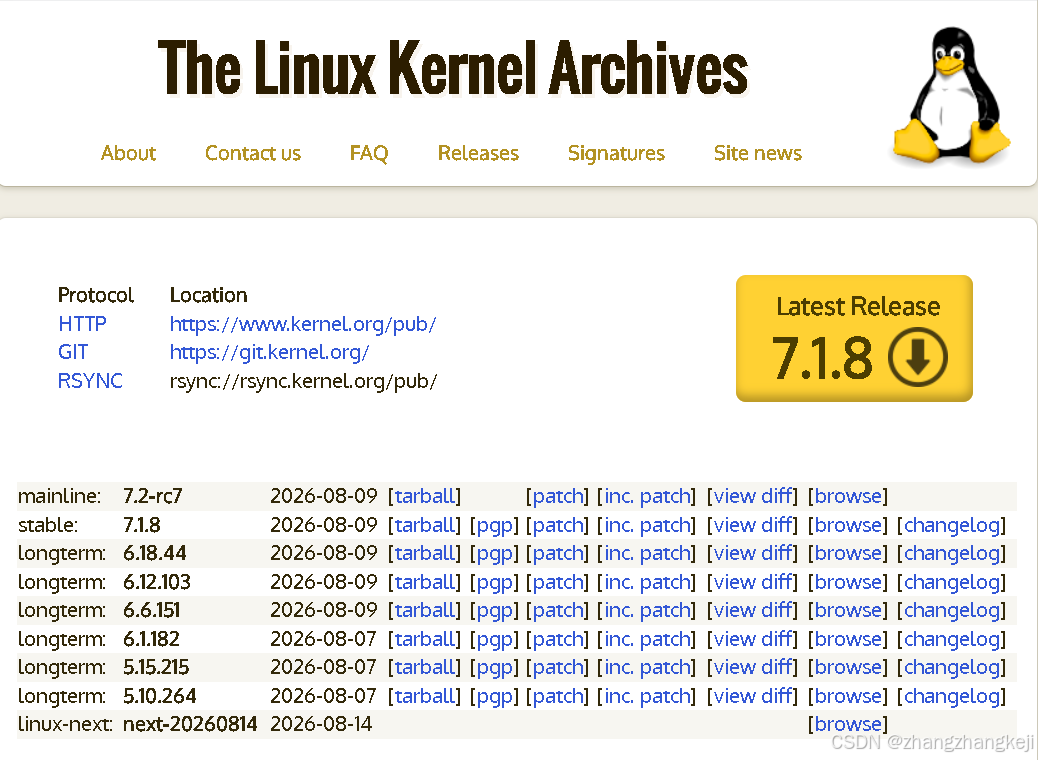Click the GIT protocol link
The width and height of the screenshot is (1038, 760).
(73, 352)
